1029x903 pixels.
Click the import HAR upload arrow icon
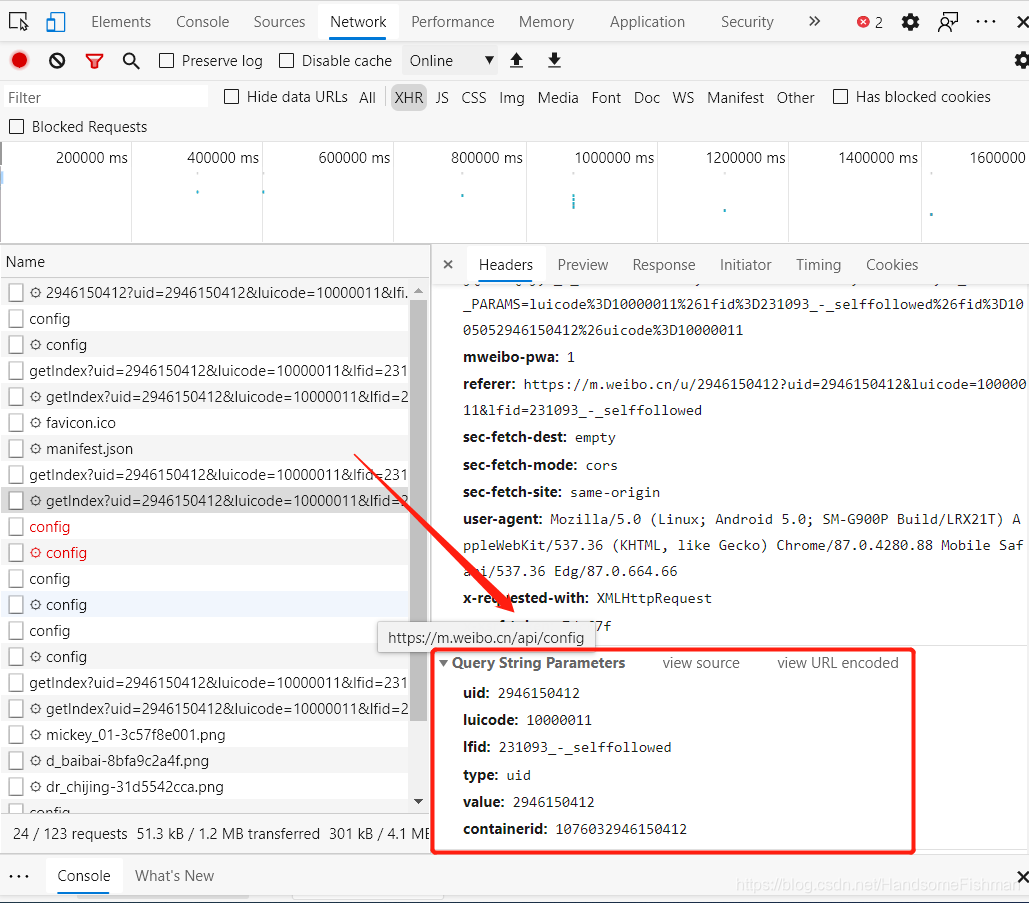(x=516, y=60)
